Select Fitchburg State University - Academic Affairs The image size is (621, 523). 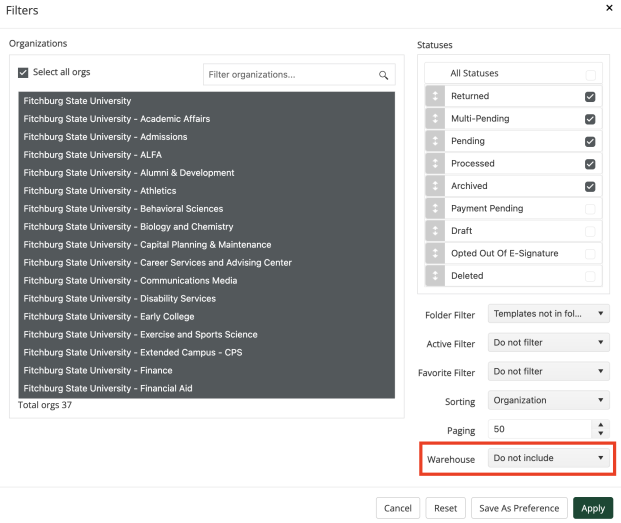tap(206, 119)
